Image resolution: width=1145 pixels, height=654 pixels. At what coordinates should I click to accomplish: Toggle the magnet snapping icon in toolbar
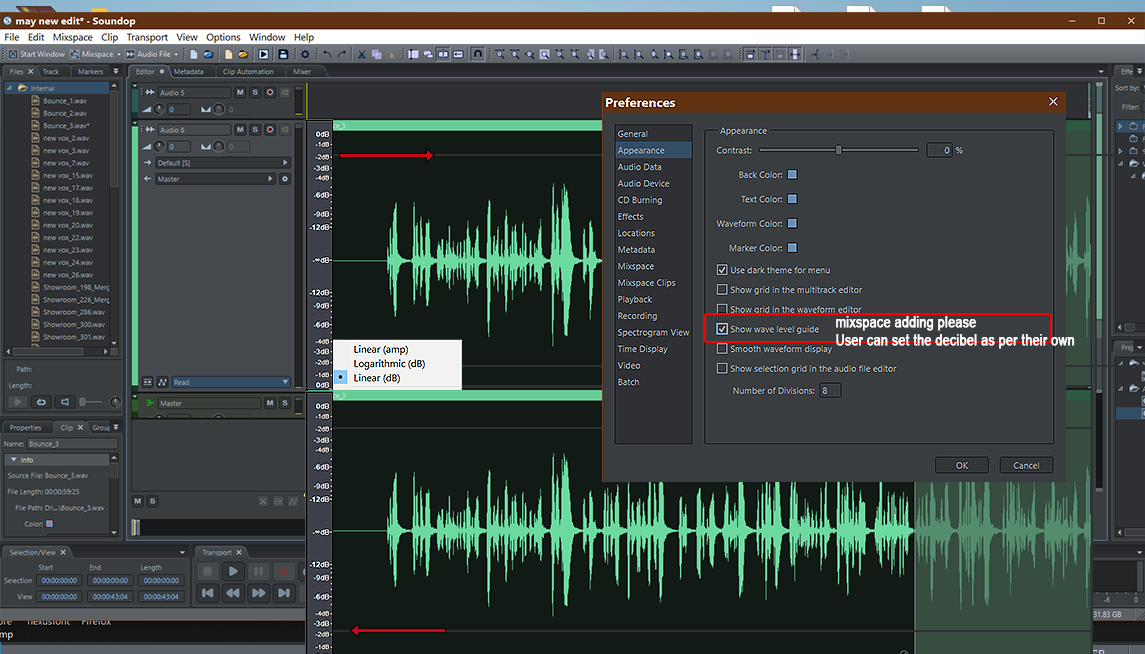[x=477, y=54]
